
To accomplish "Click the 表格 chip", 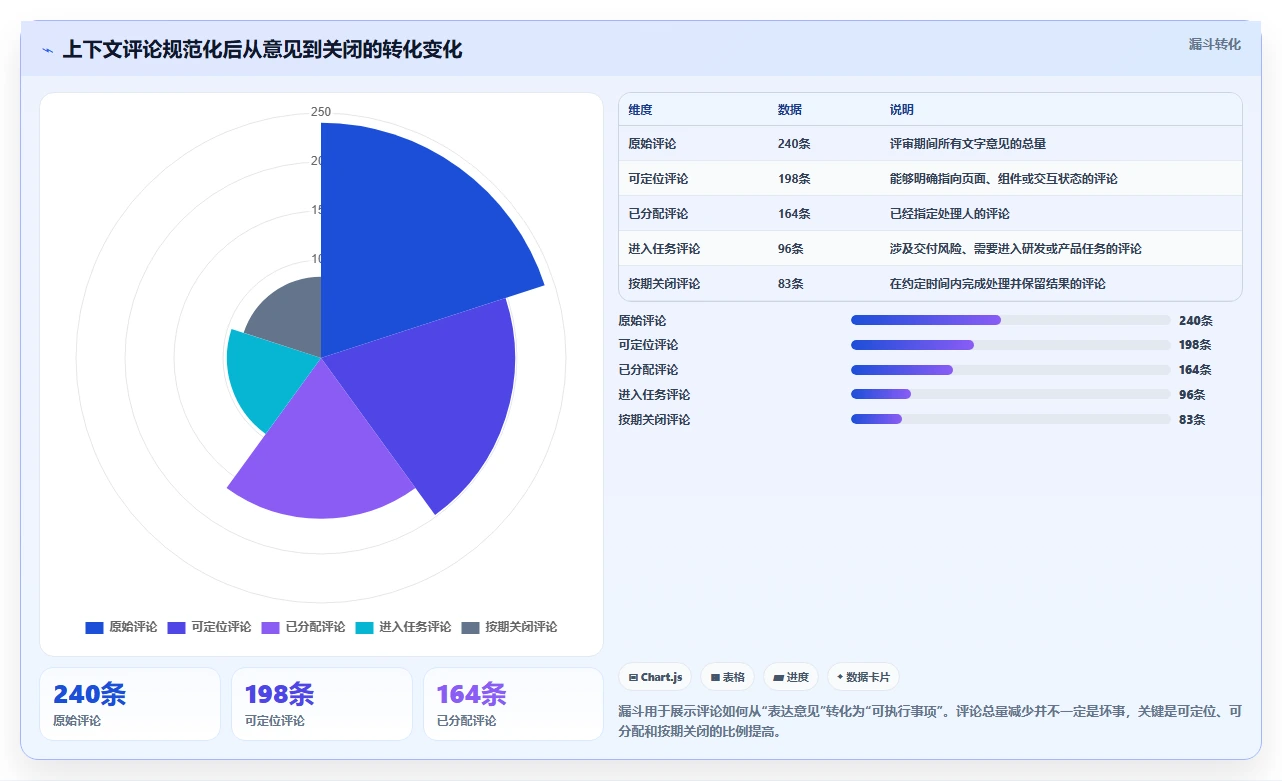I will [x=727, y=677].
